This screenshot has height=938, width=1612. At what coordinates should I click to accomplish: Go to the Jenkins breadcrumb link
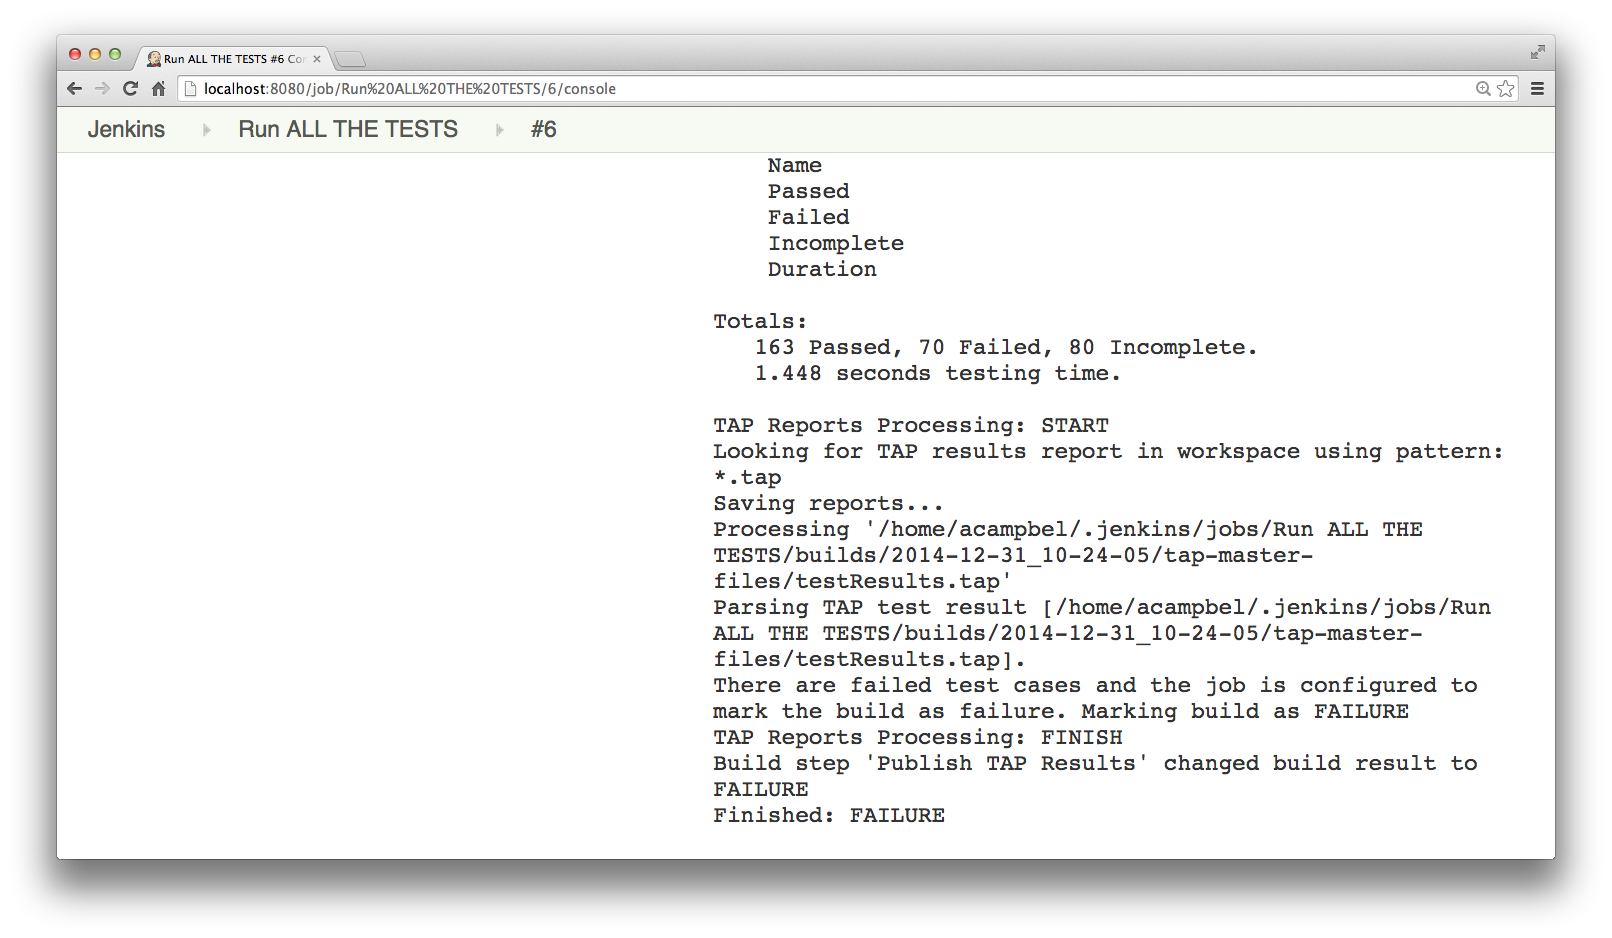click(x=126, y=129)
